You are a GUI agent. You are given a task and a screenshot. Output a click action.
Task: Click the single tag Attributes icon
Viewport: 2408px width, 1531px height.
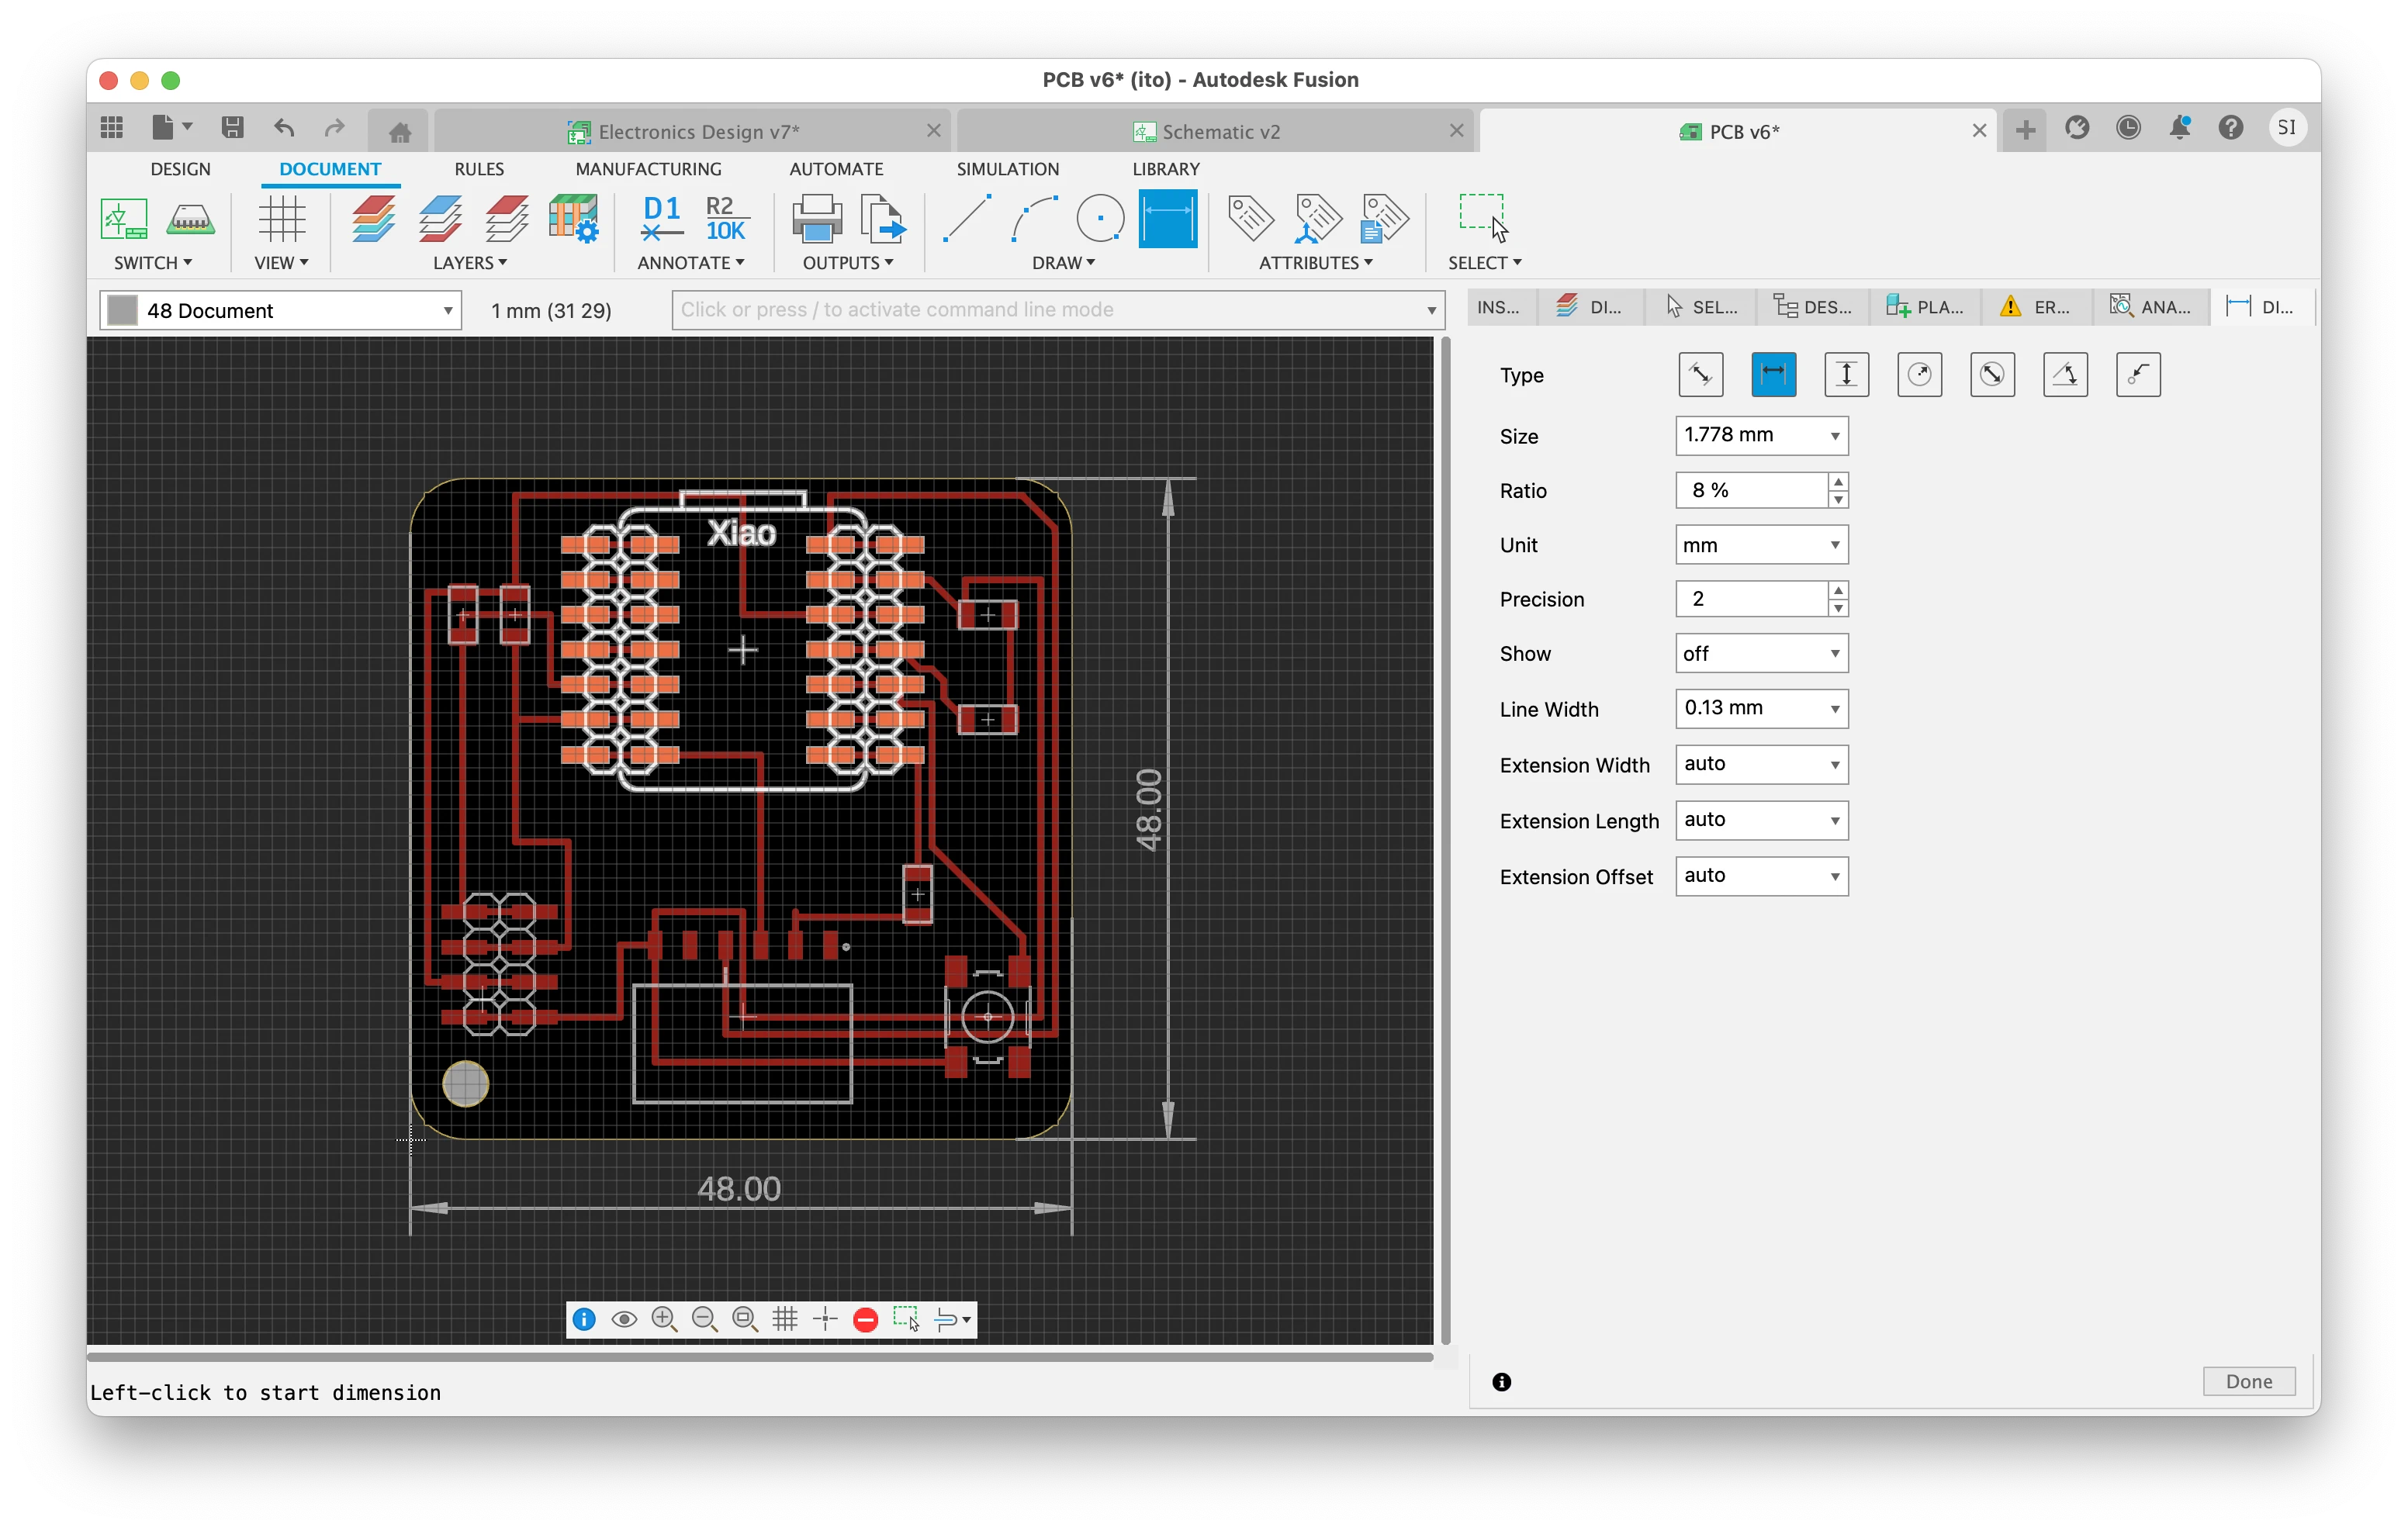coord(1250,219)
